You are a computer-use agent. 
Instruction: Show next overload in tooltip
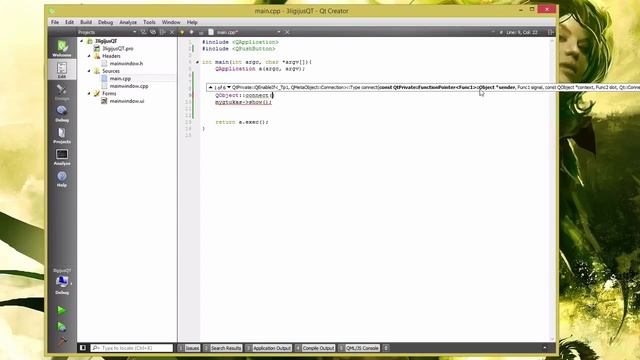(229, 87)
